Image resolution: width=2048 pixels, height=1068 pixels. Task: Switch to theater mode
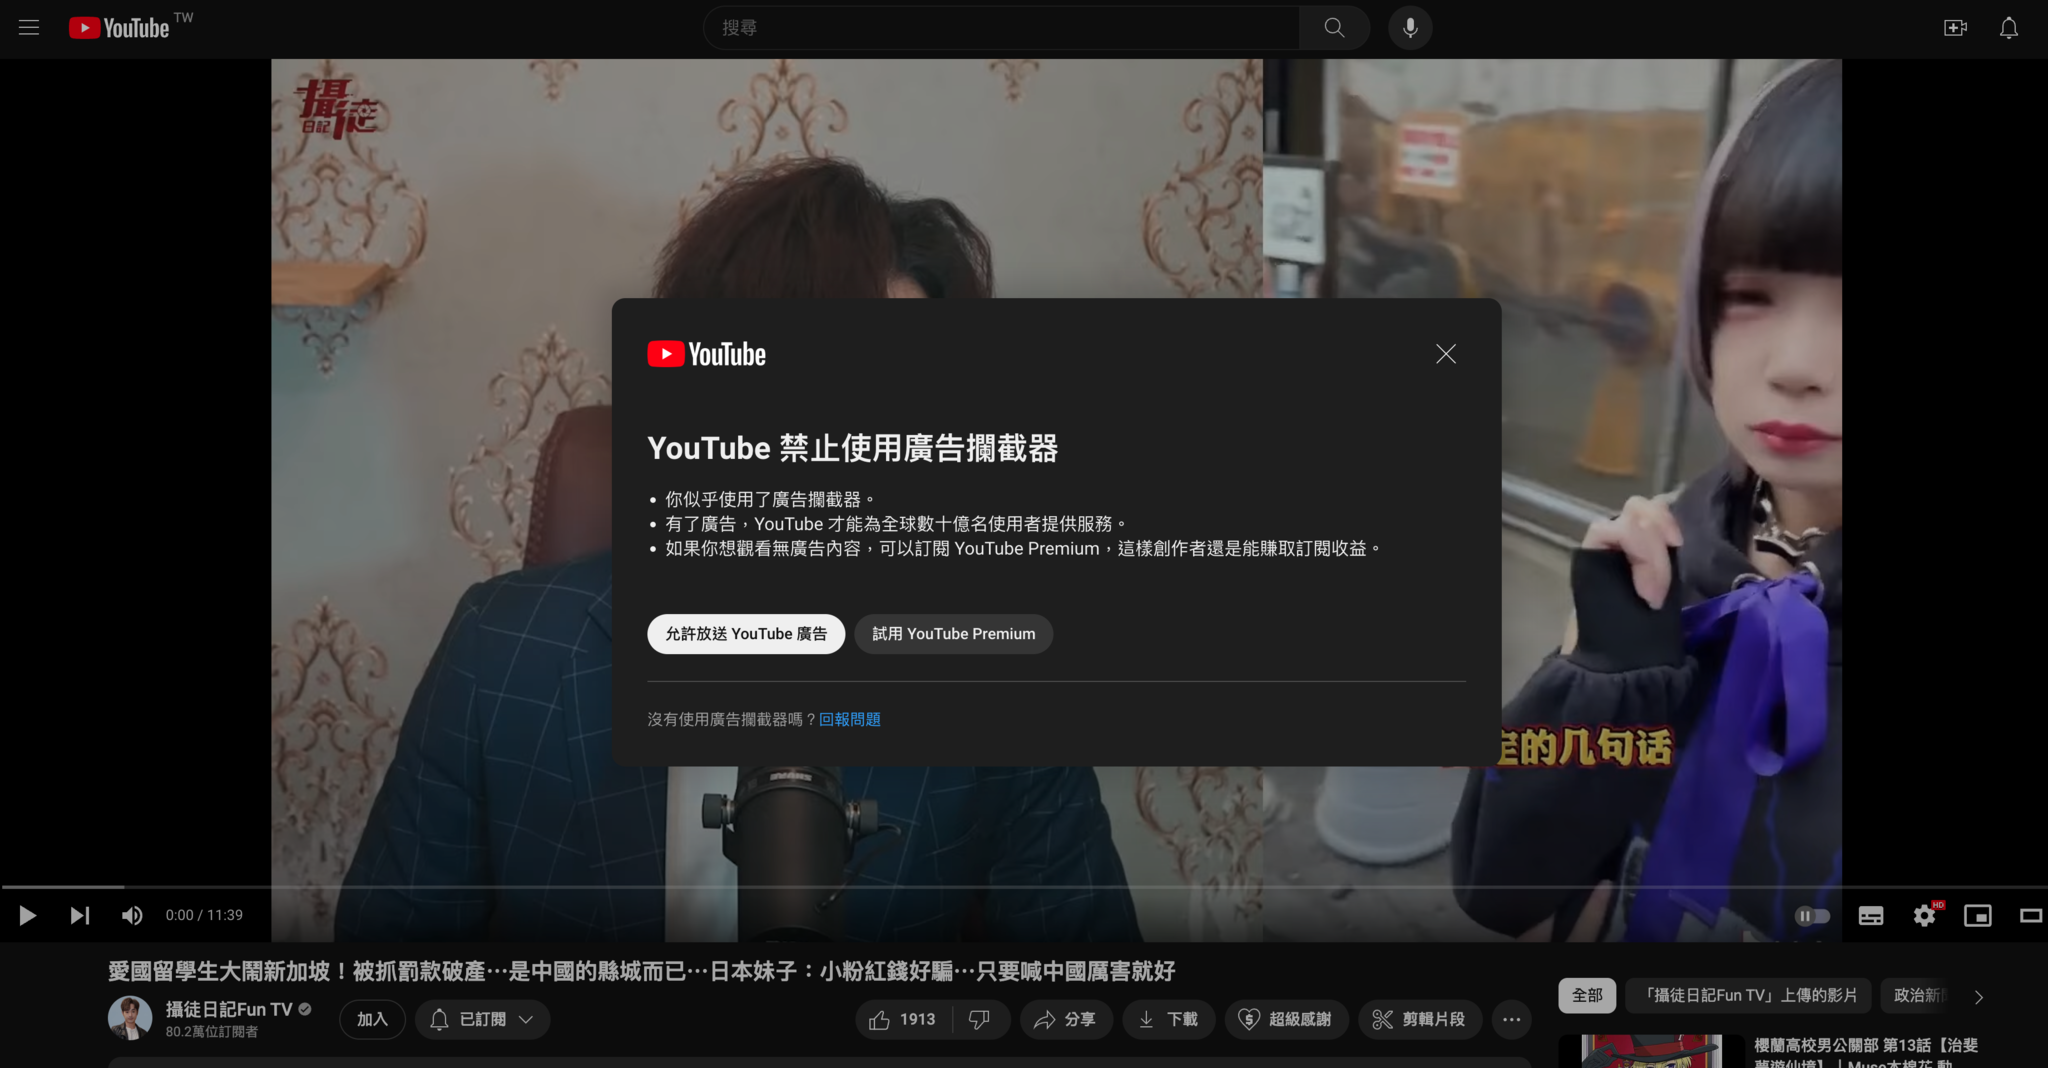pyautogui.click(x=2031, y=915)
